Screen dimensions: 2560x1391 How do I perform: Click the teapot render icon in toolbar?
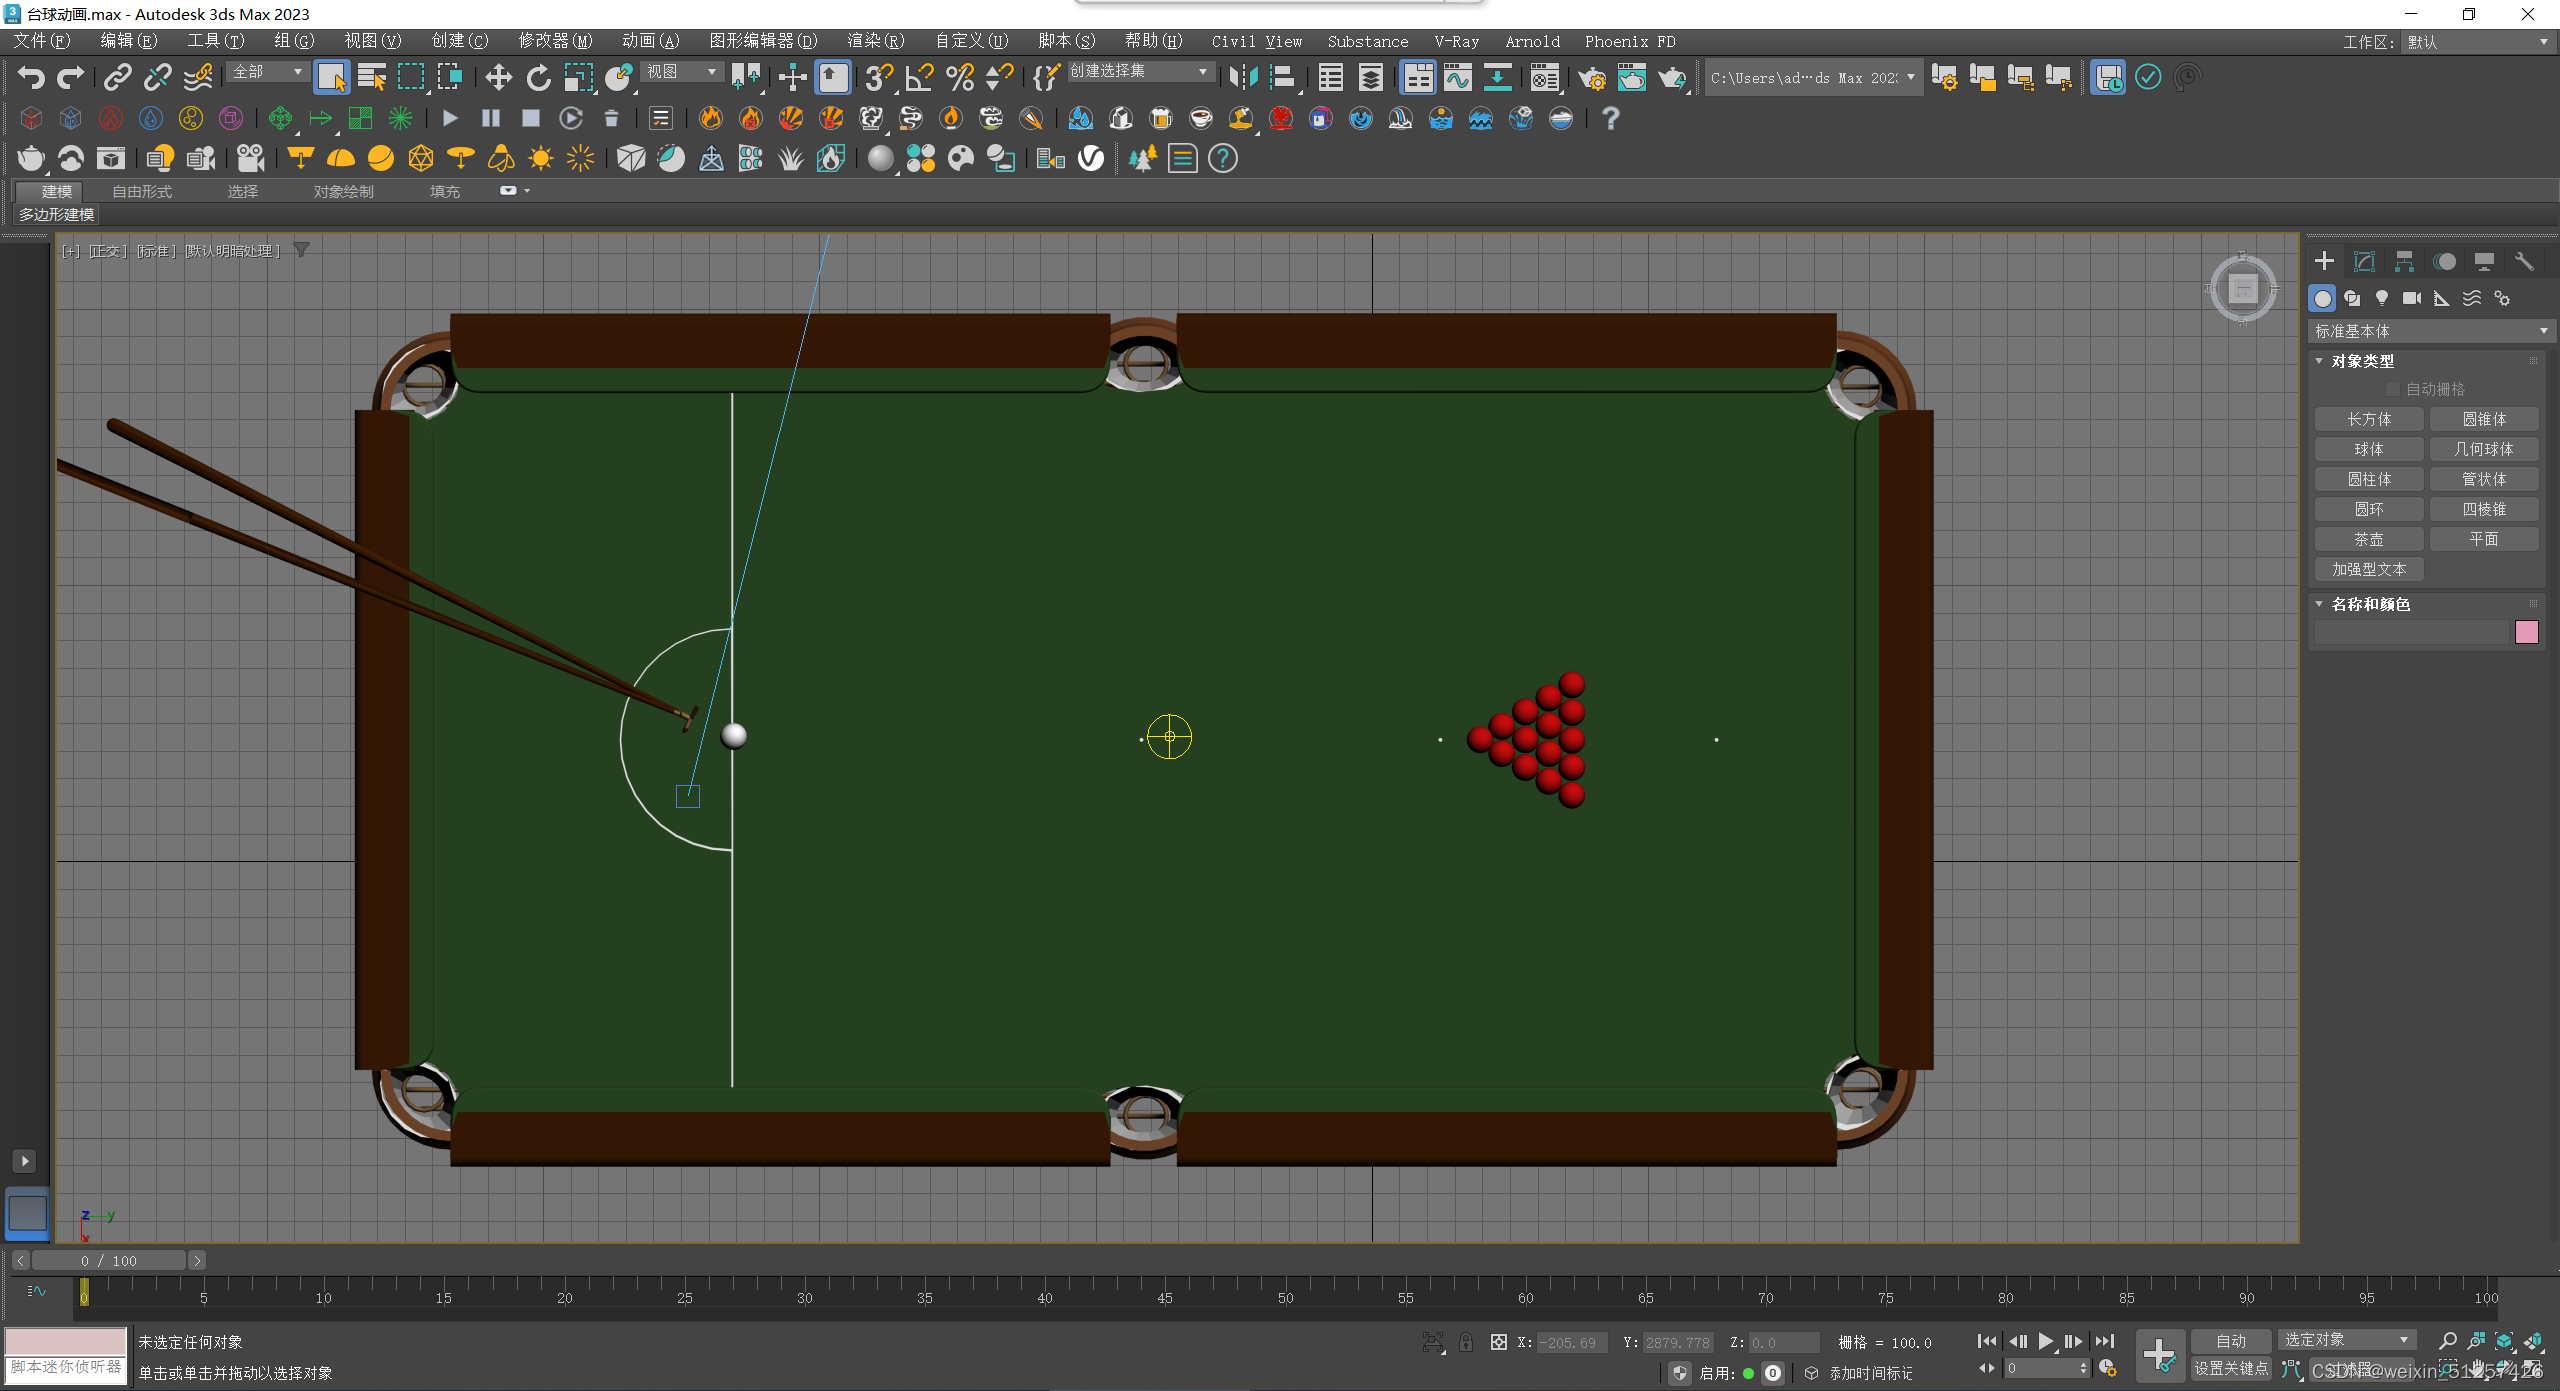click(1671, 77)
